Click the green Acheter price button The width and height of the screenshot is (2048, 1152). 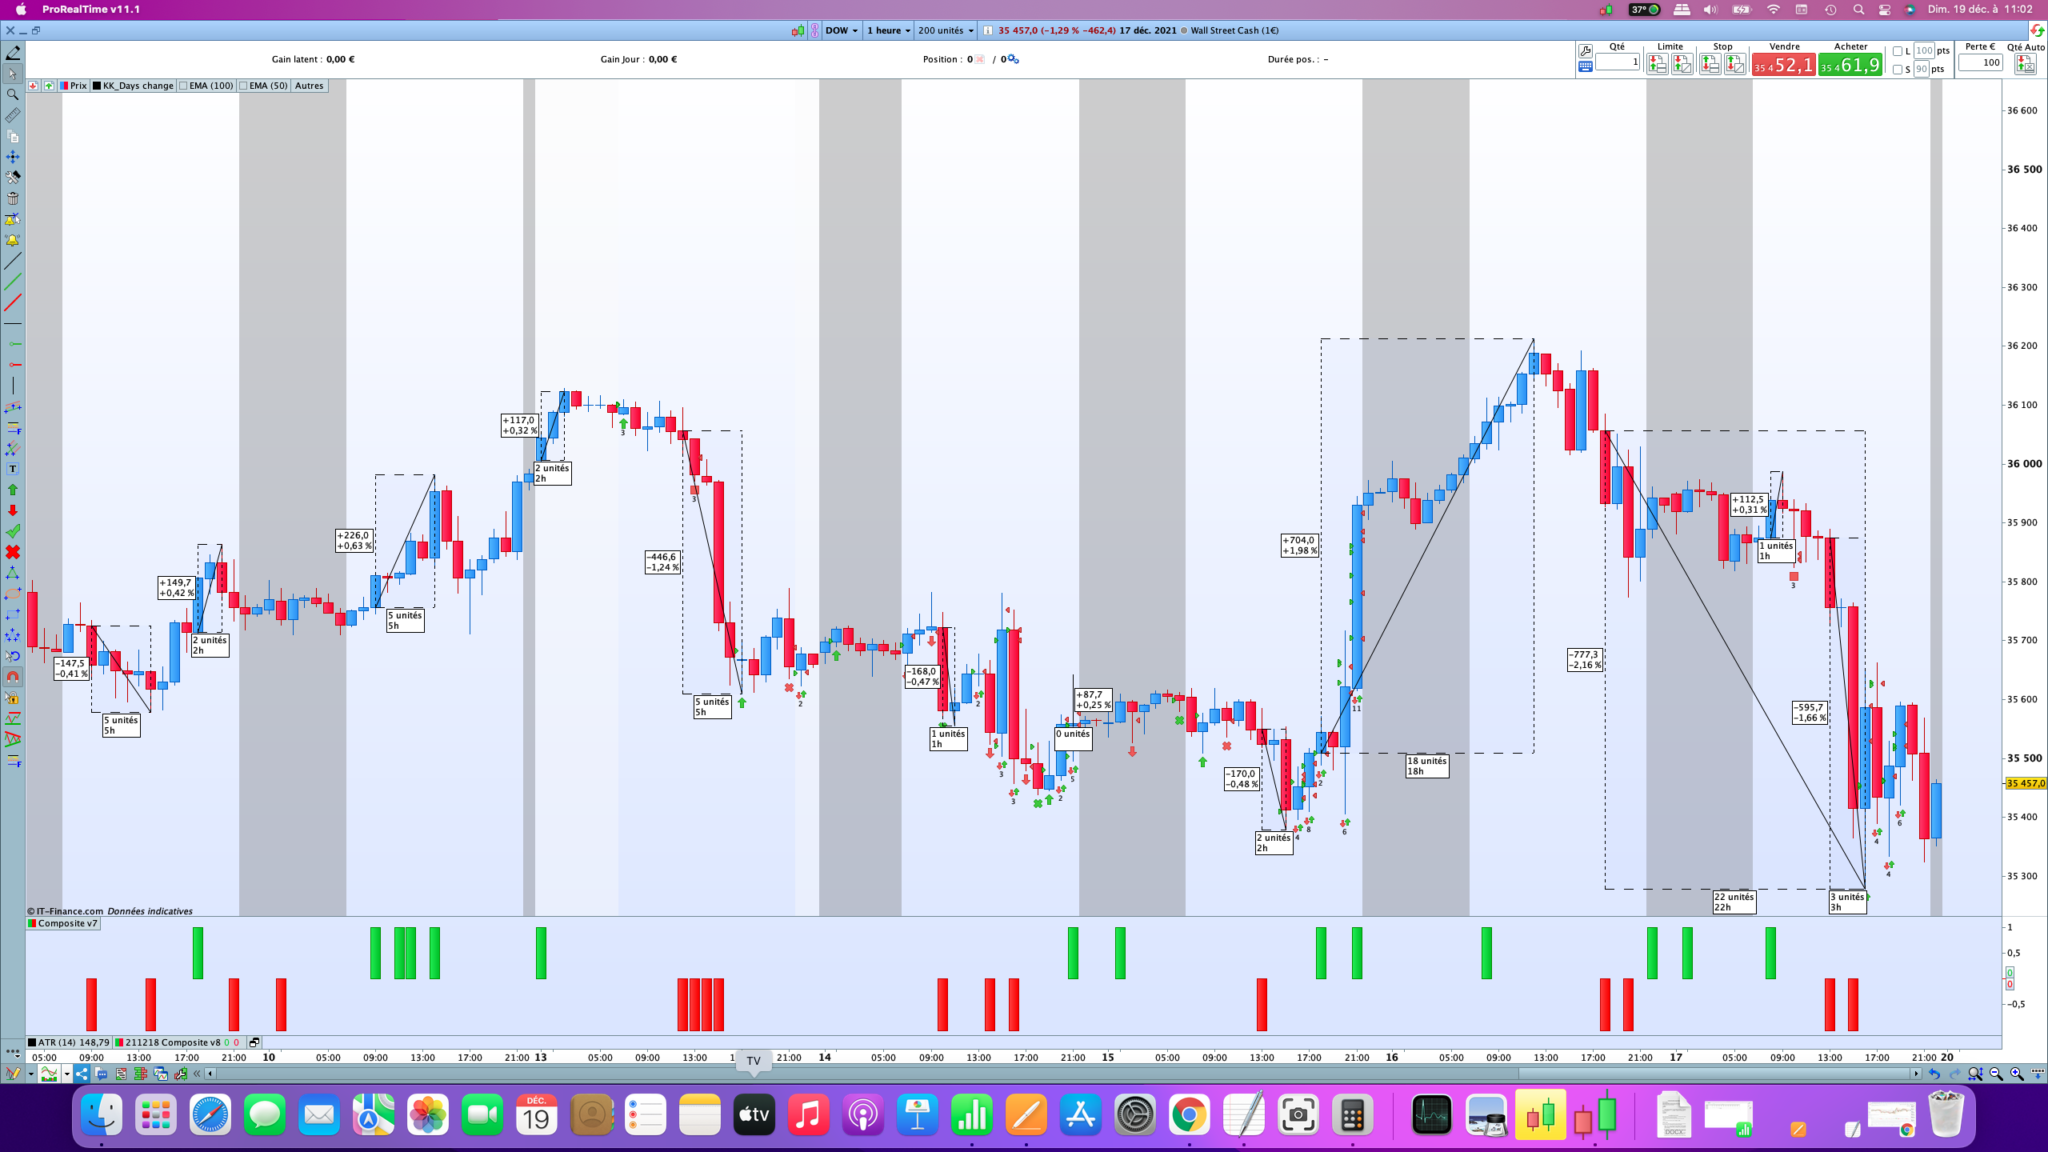pos(1850,65)
